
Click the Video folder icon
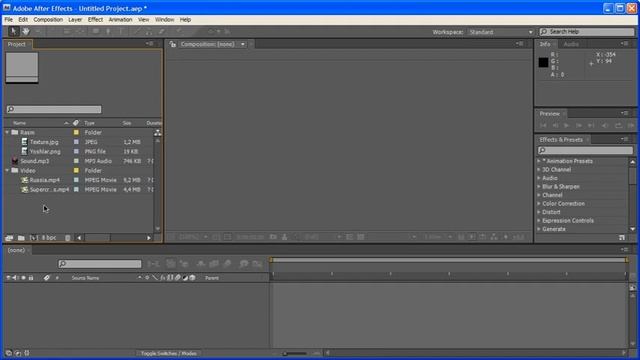tap(15, 170)
